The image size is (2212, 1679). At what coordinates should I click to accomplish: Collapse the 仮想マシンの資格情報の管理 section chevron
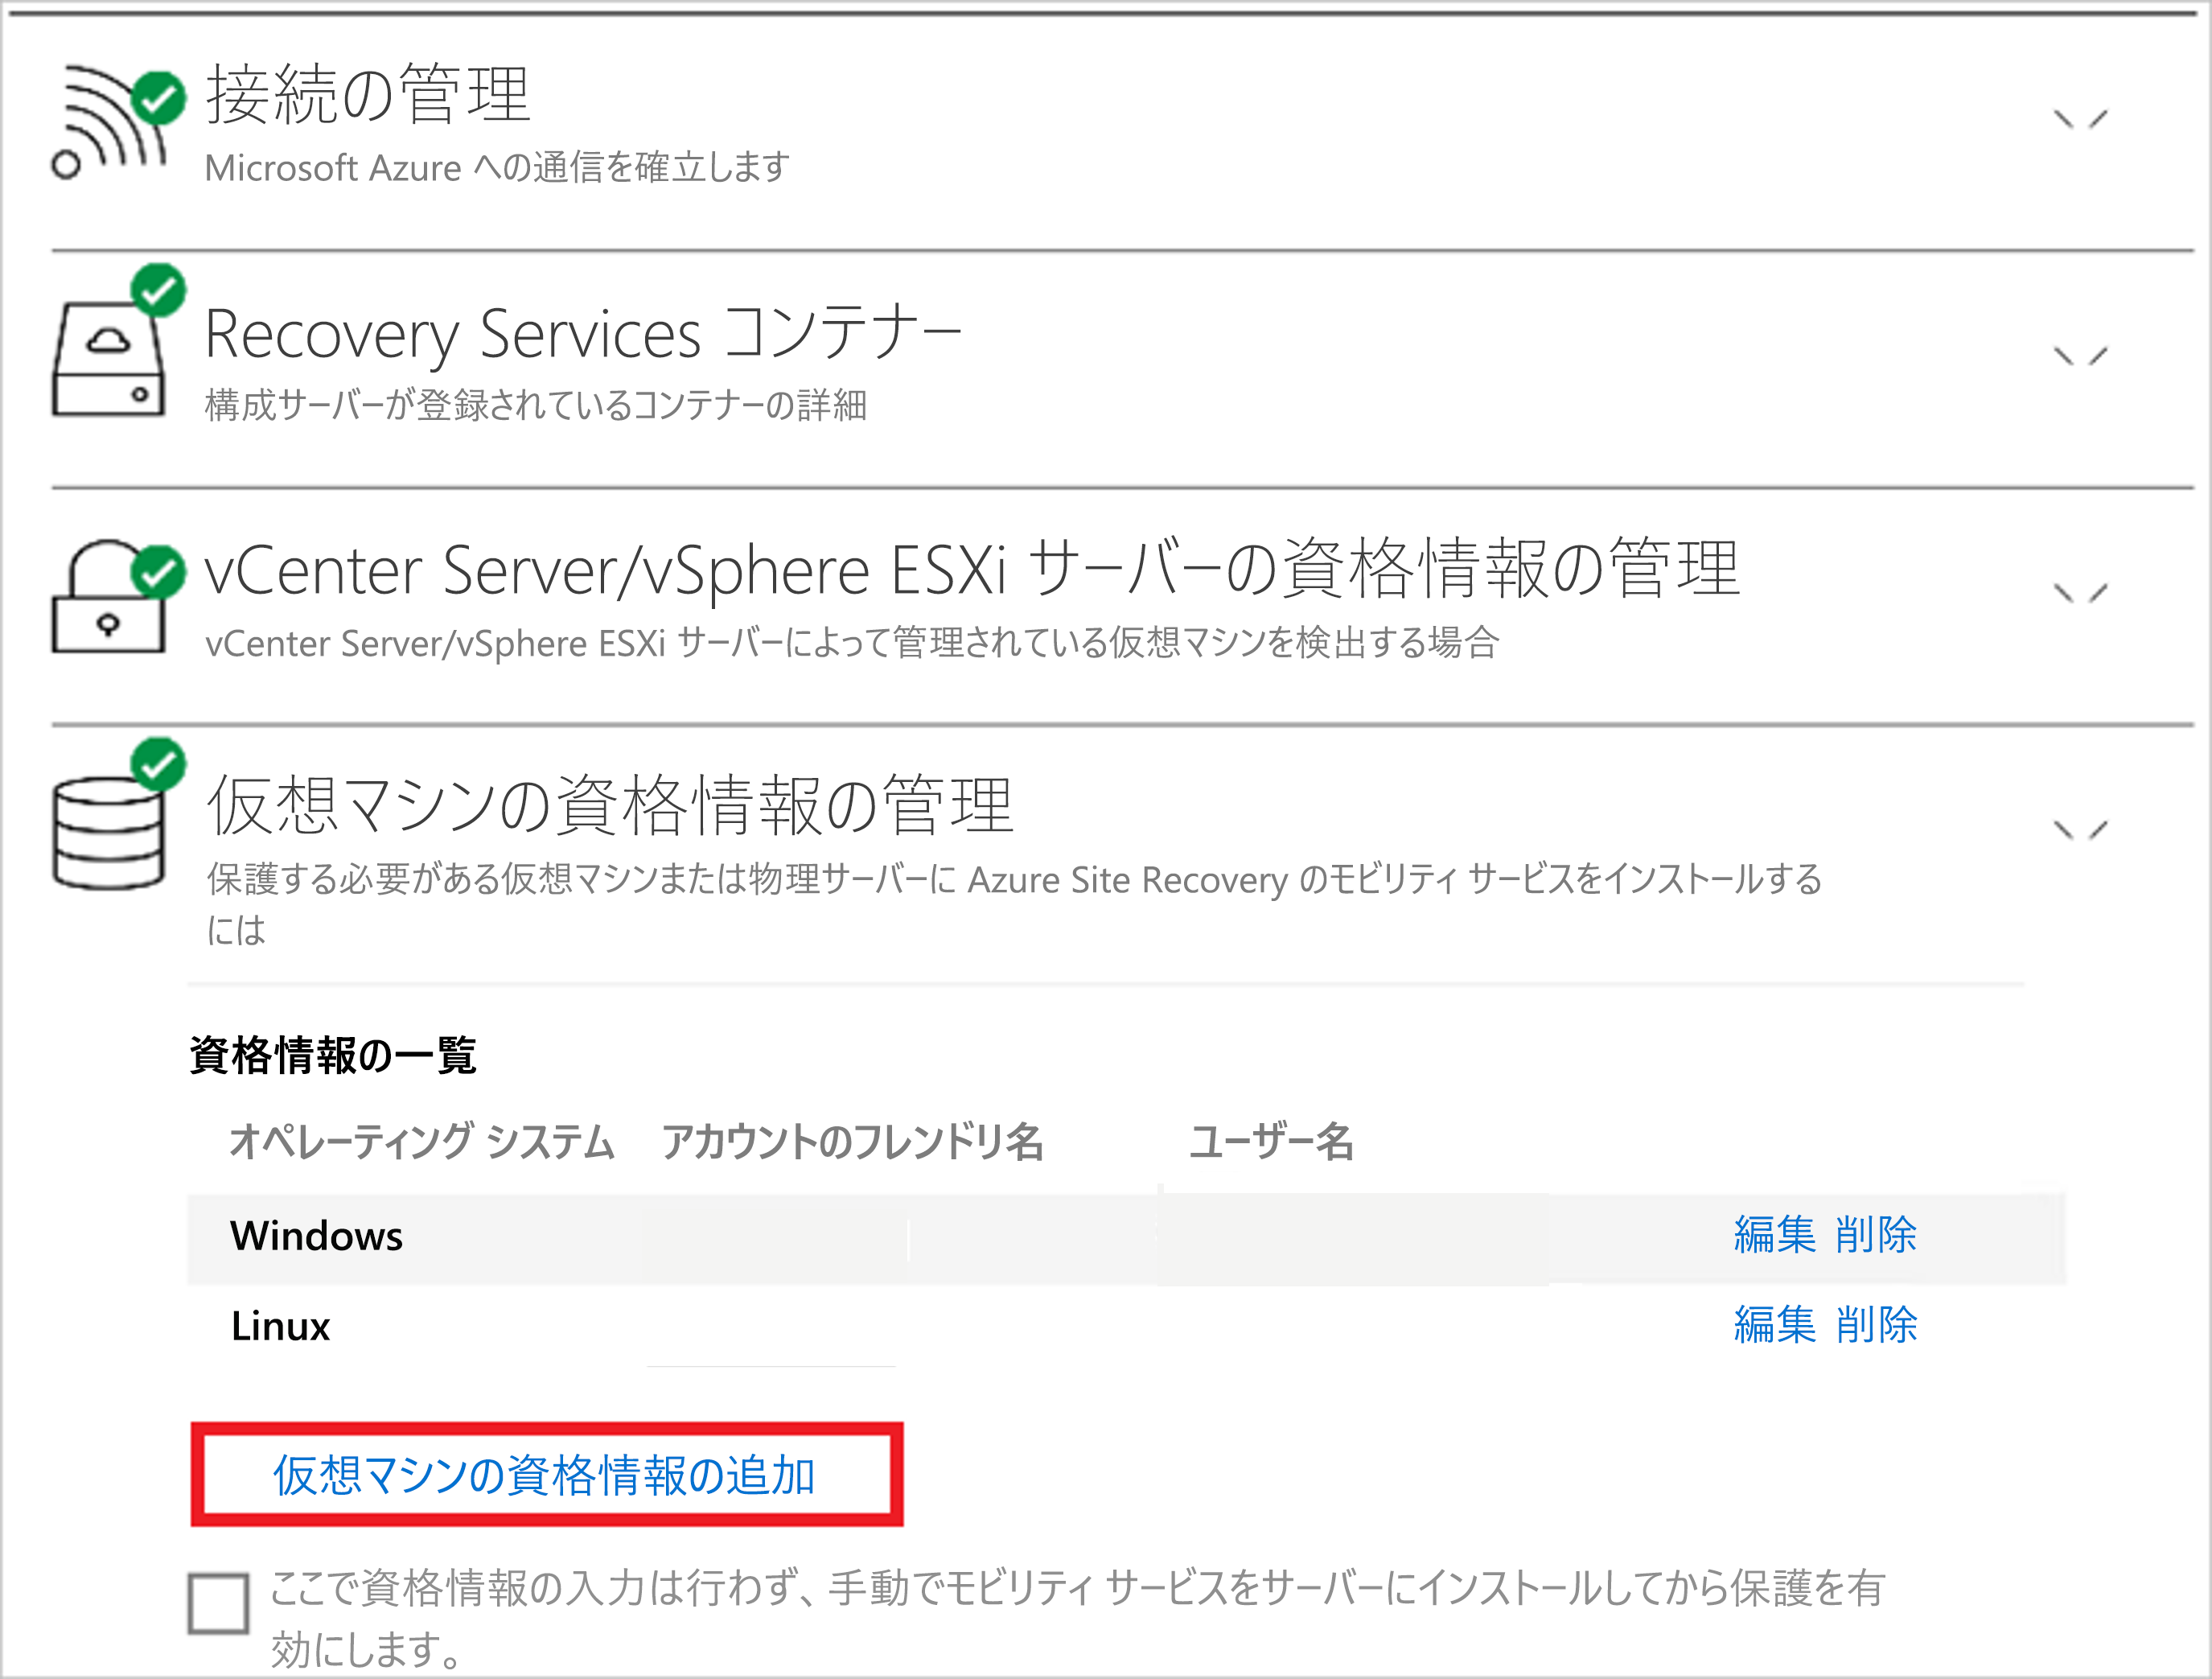pyautogui.click(x=2080, y=830)
